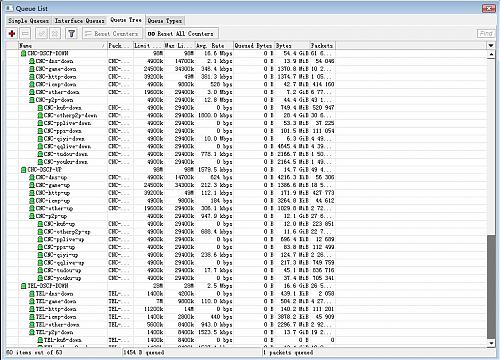Click the green icon beside CNC-ku6-down

point(40,108)
